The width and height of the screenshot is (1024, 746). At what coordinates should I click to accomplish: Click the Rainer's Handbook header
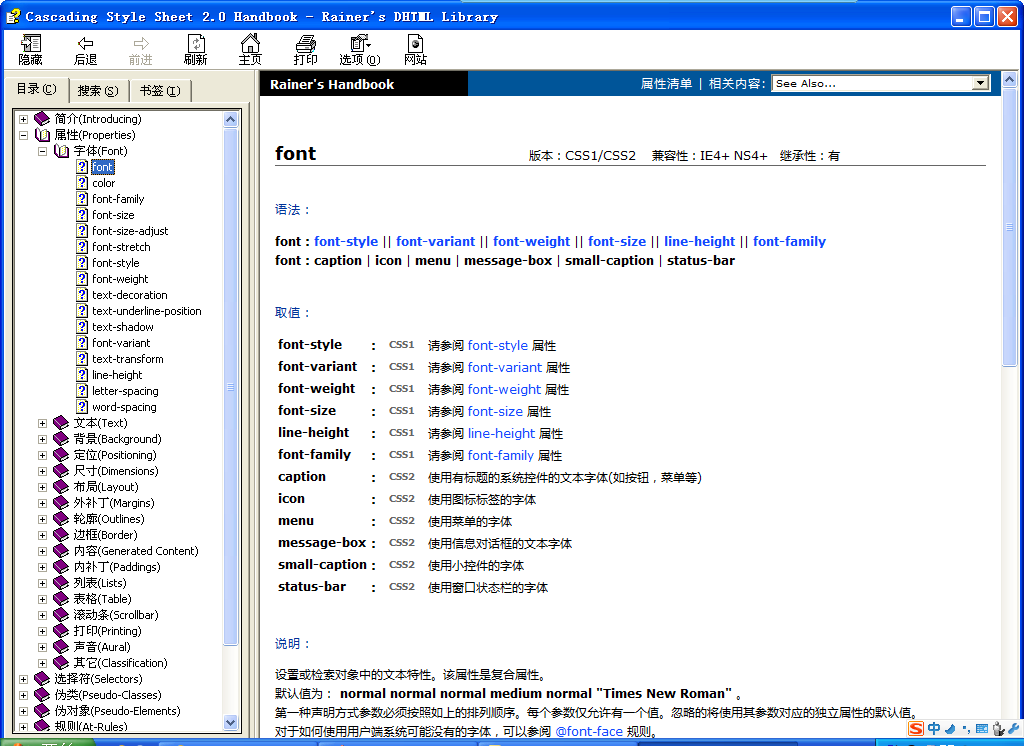(x=332, y=84)
